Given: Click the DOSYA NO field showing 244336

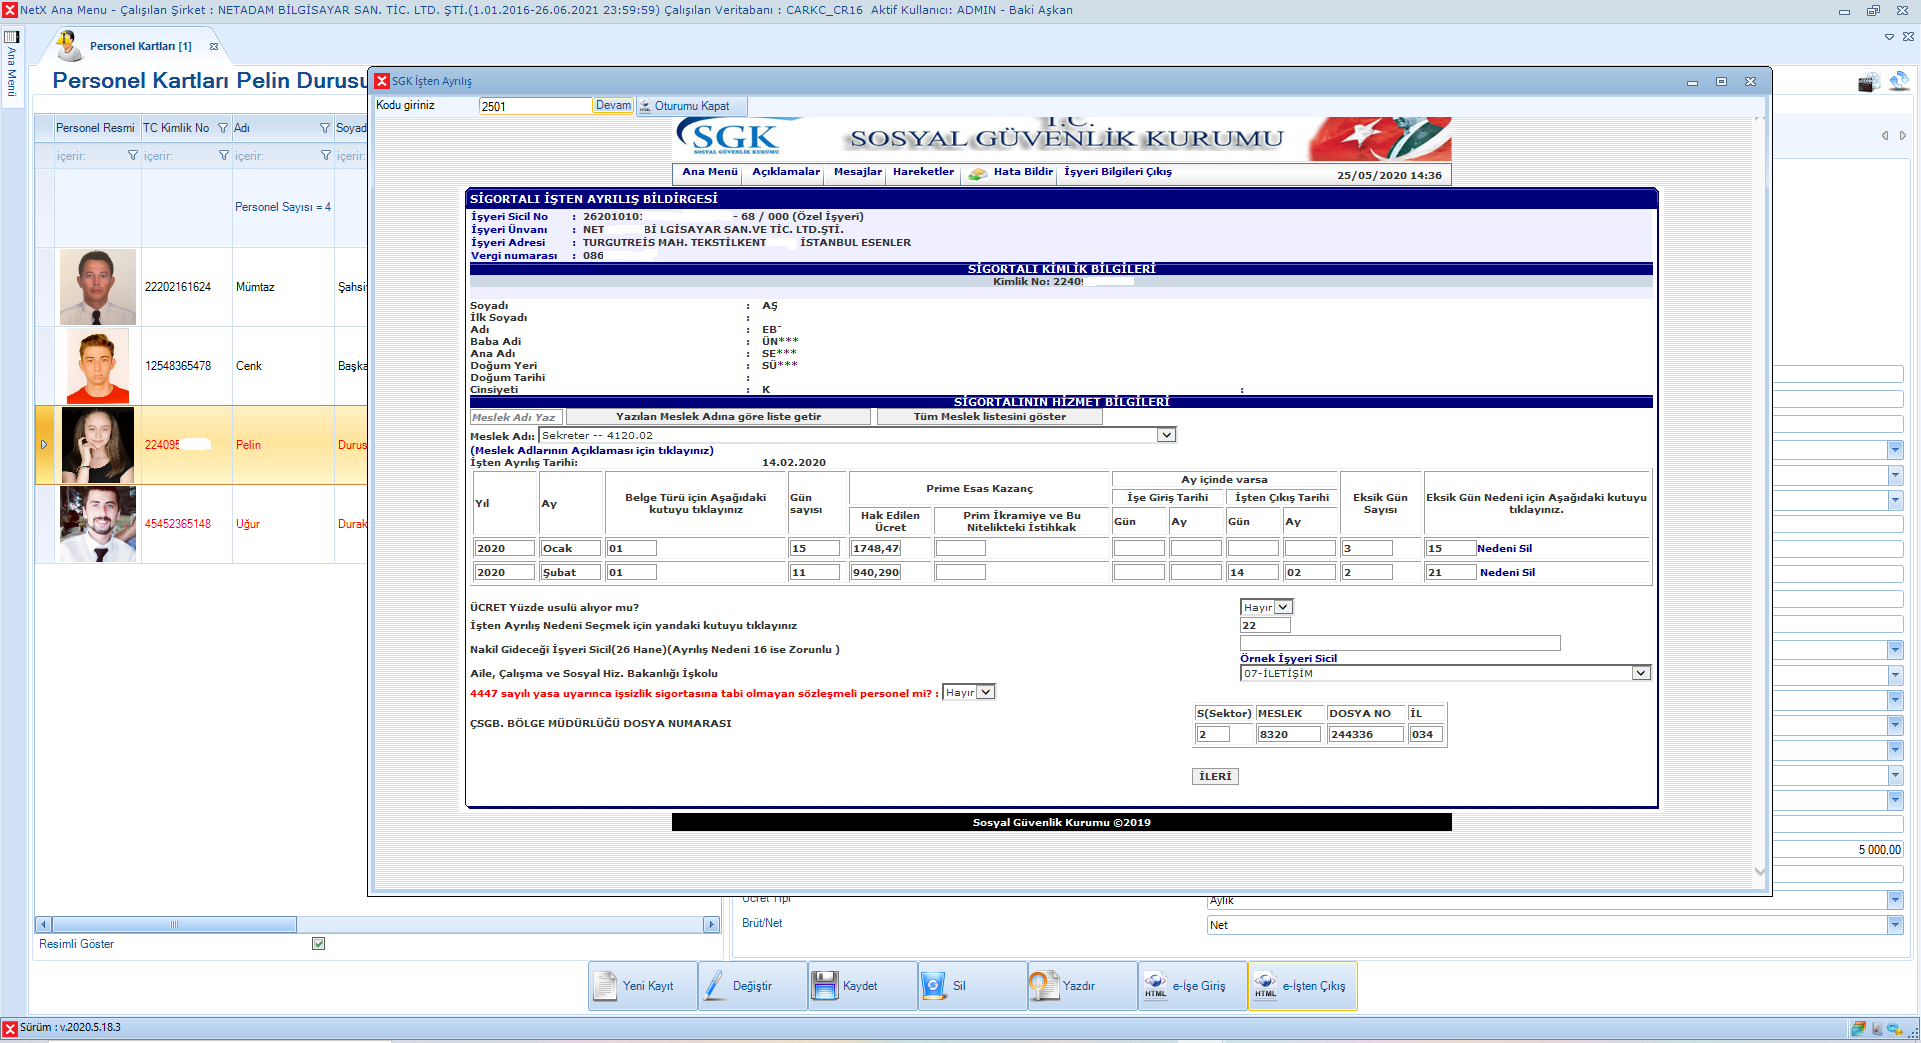Looking at the screenshot, I should (1366, 735).
